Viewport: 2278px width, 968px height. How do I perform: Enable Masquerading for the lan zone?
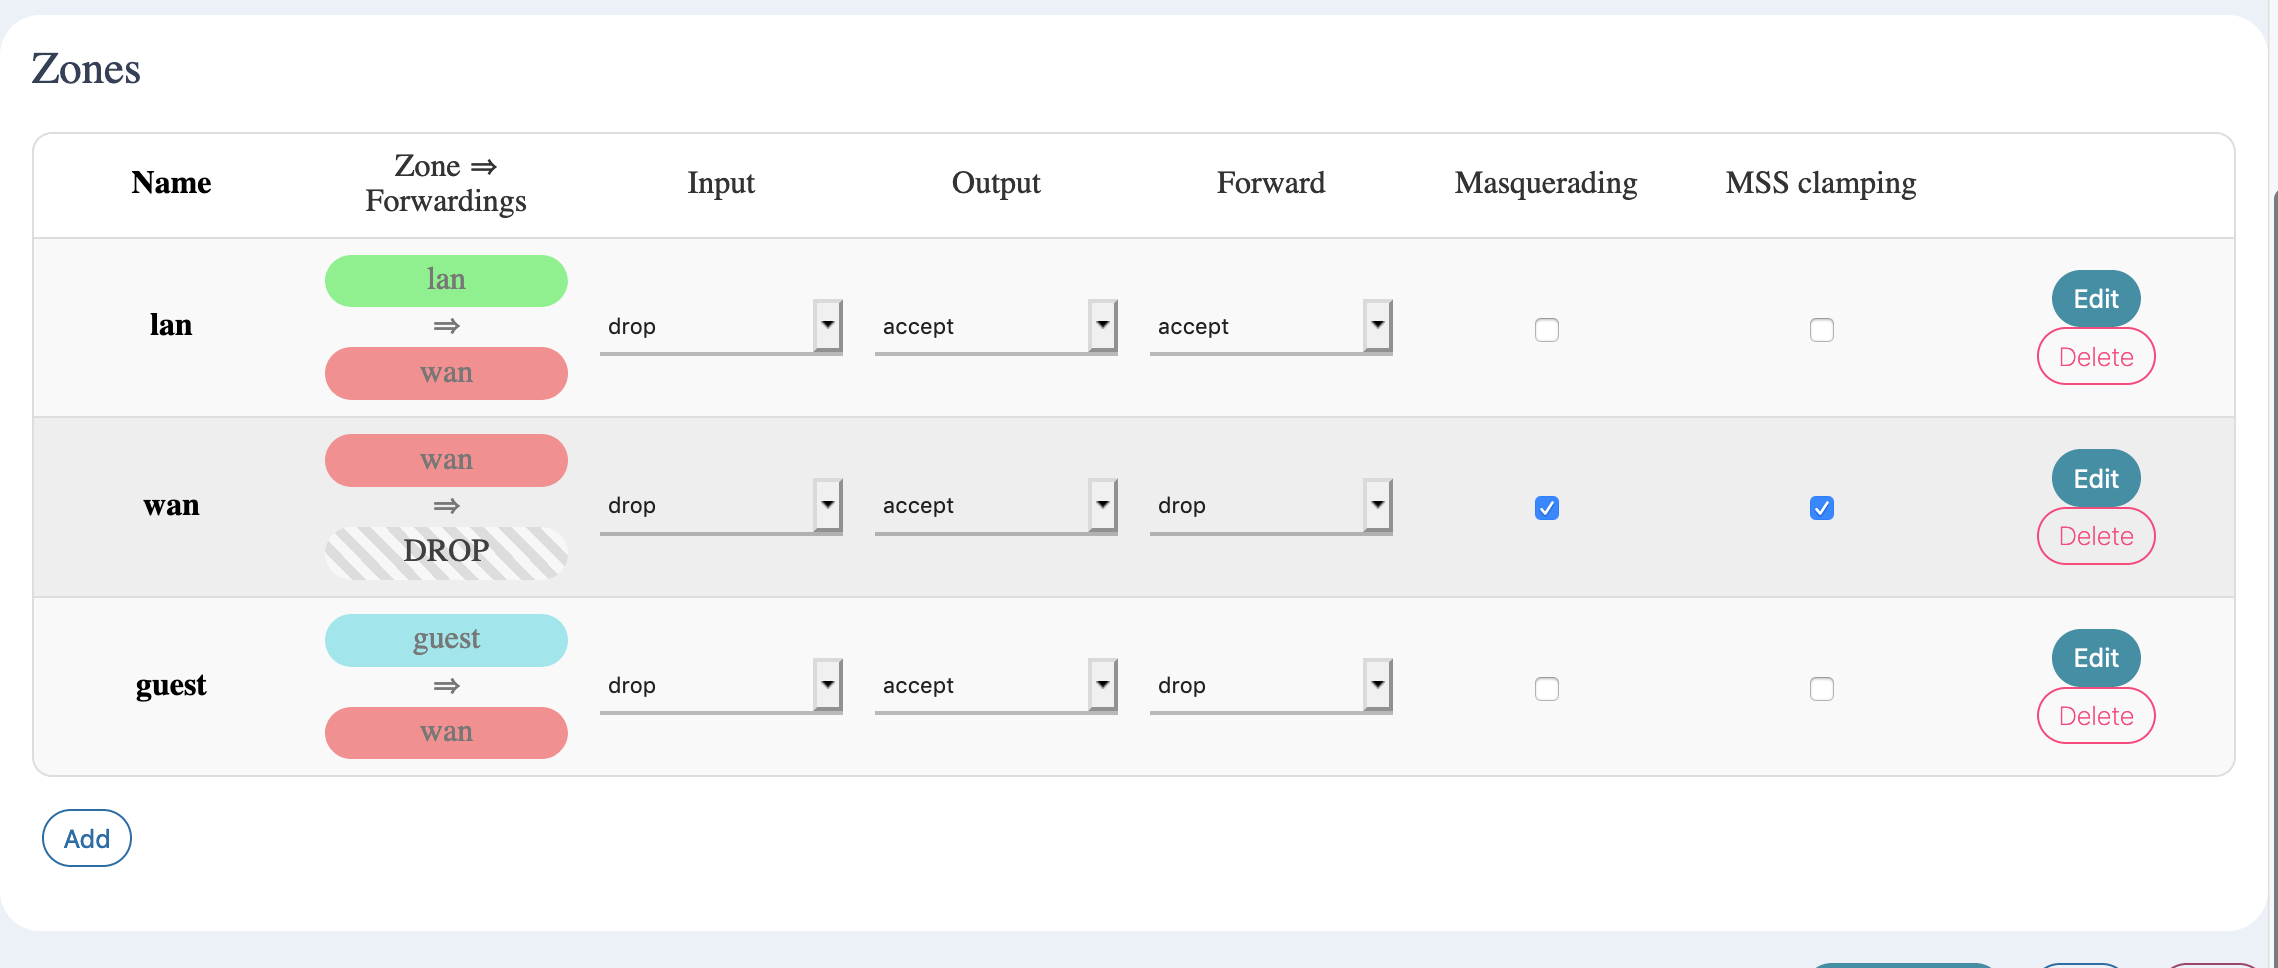(1546, 329)
